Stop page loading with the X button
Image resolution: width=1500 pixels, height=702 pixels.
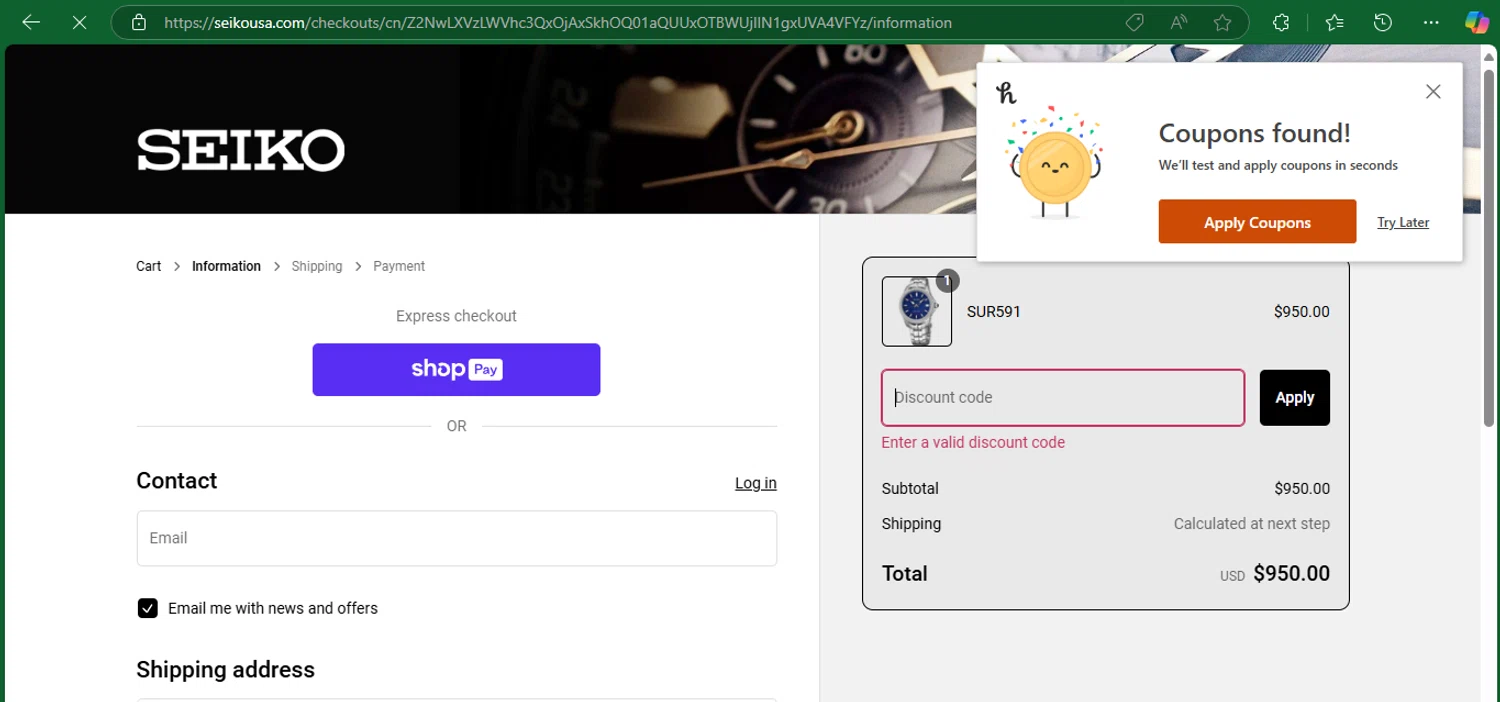point(80,22)
